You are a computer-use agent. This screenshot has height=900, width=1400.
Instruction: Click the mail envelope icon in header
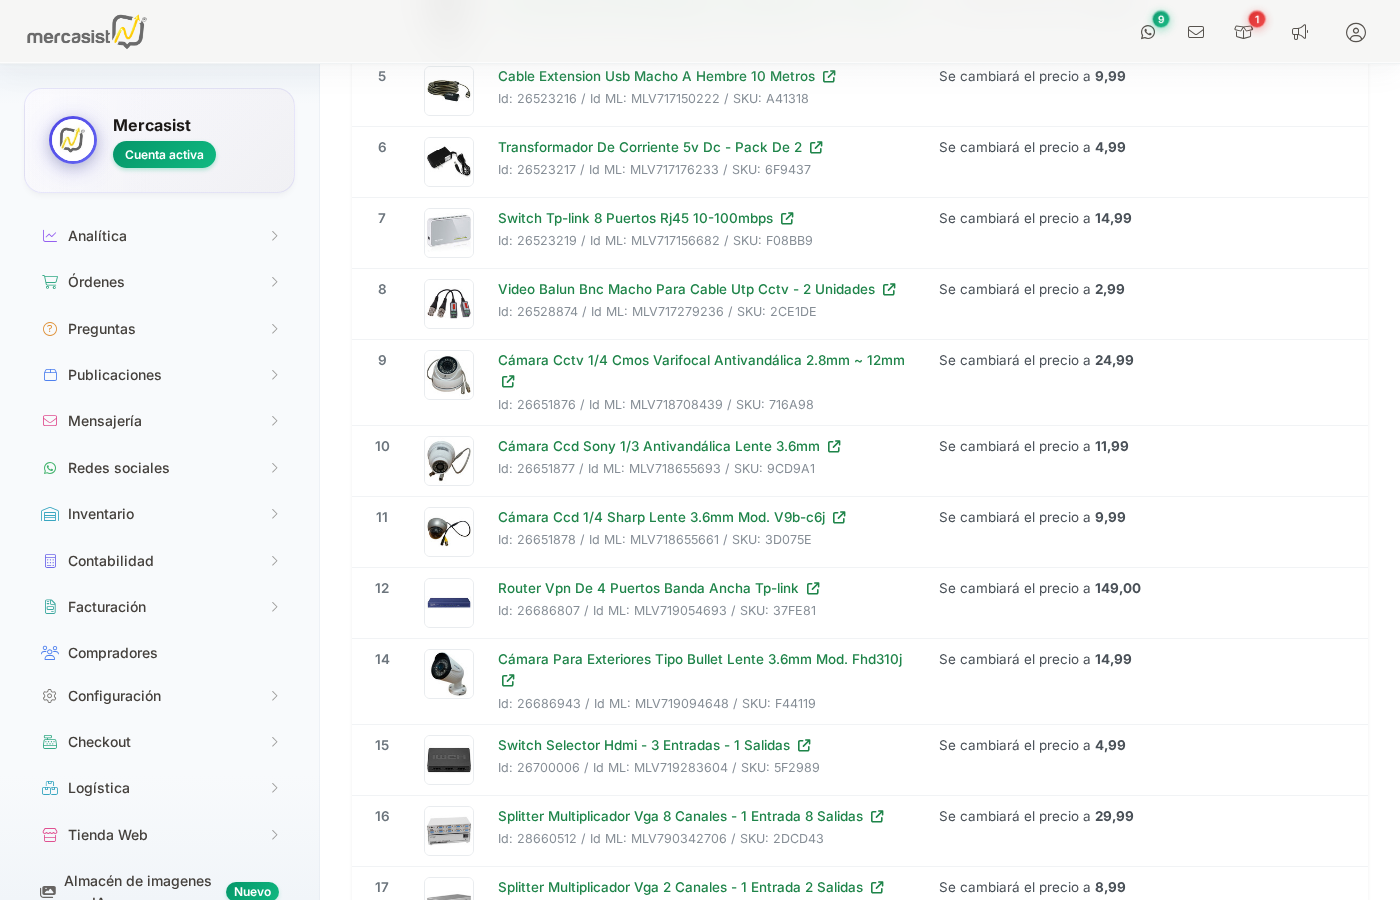click(1196, 32)
